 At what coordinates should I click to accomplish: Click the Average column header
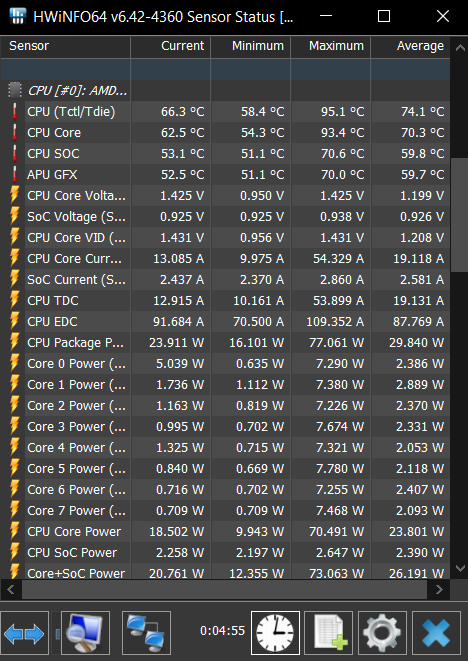(411, 47)
